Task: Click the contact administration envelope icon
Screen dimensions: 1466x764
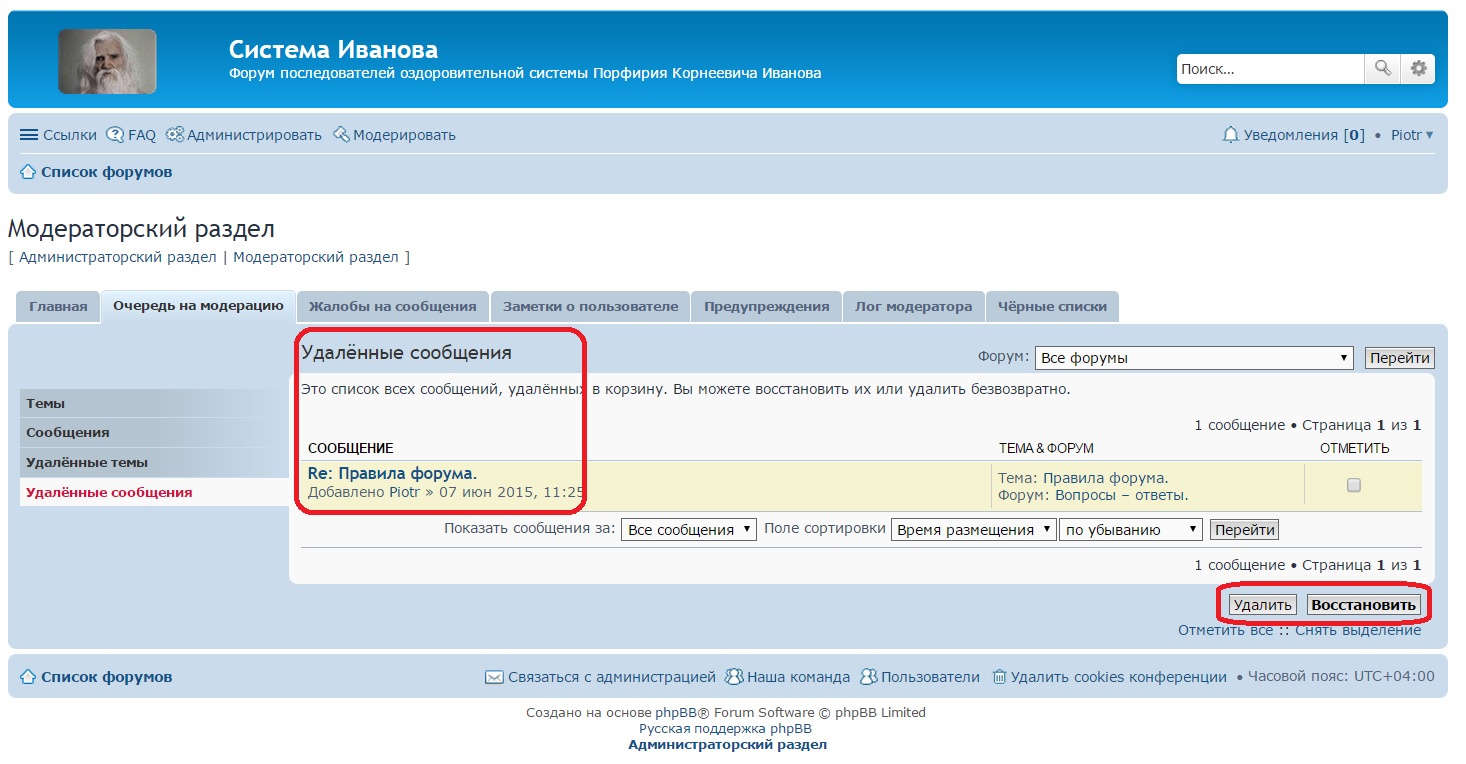Action: (494, 677)
